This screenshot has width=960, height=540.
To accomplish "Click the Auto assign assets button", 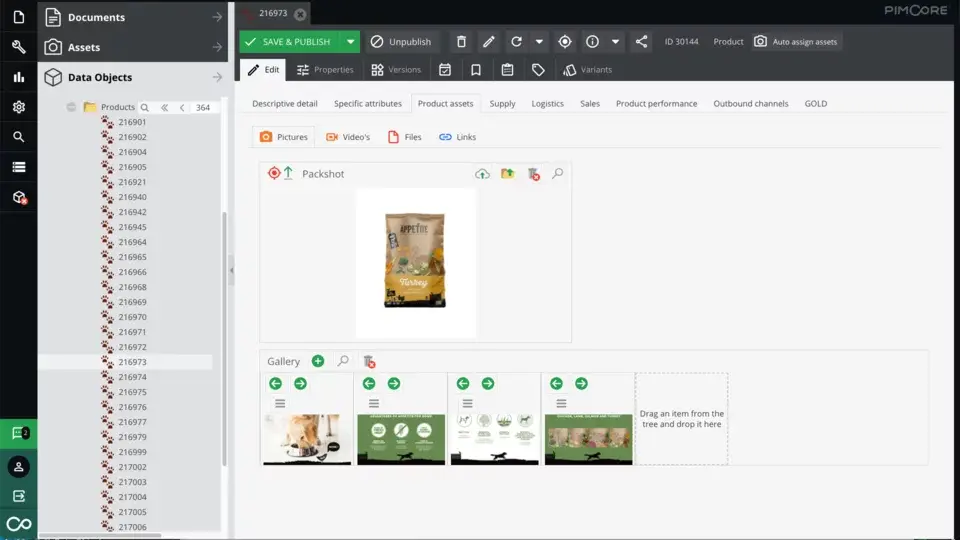I will click(796, 42).
